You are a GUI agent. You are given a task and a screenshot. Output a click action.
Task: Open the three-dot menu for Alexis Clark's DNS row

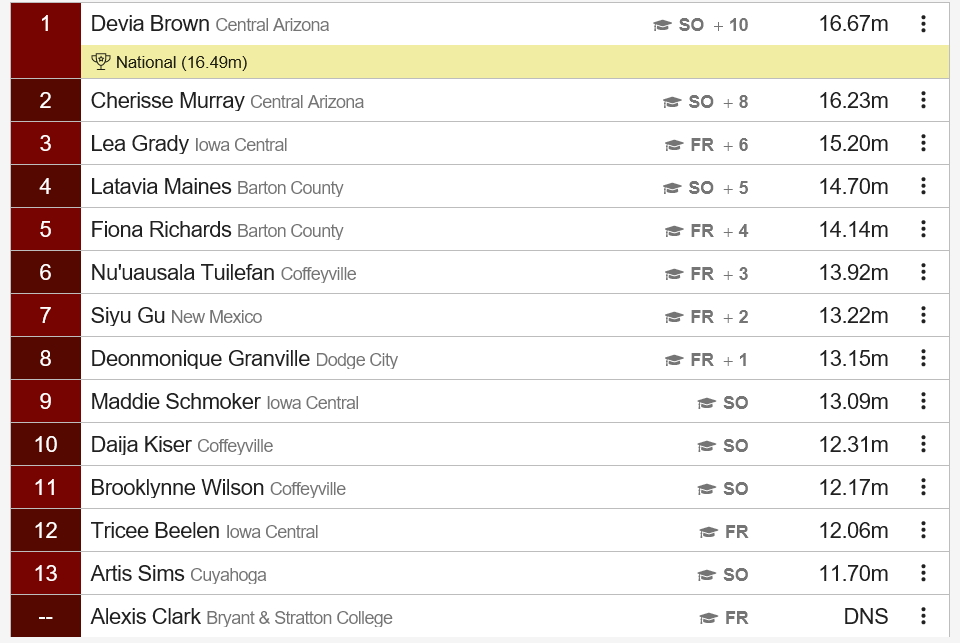(x=922, y=617)
